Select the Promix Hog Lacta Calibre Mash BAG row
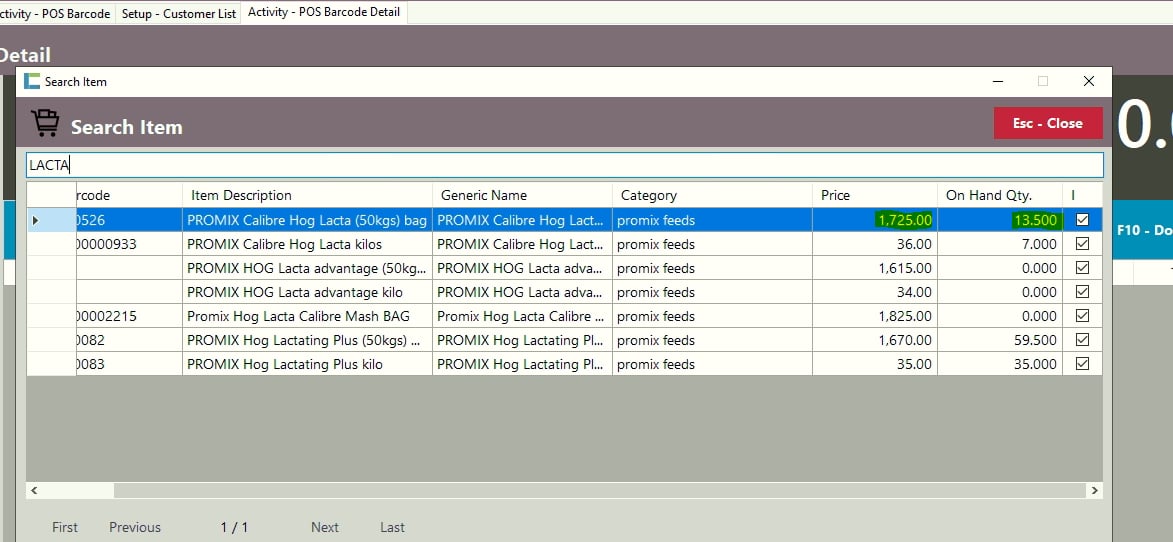1173x542 pixels. pyautogui.click(x=298, y=316)
